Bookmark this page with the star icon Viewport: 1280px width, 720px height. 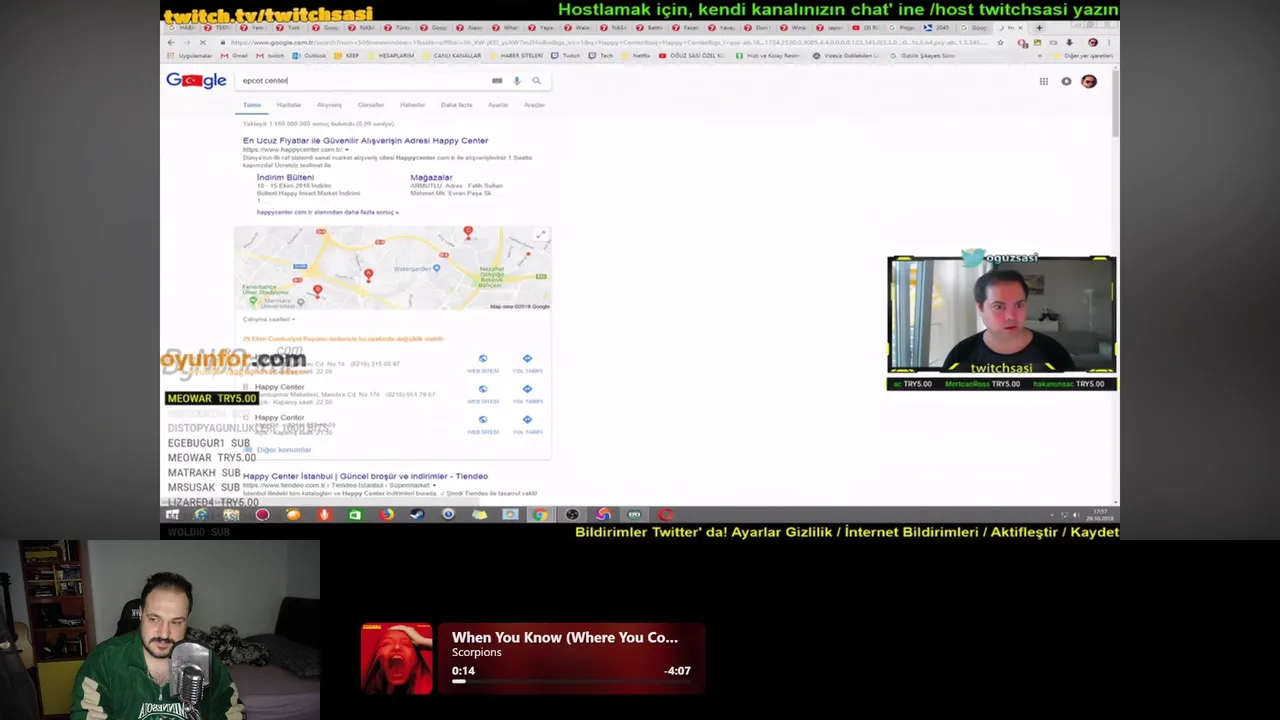coord(1000,43)
